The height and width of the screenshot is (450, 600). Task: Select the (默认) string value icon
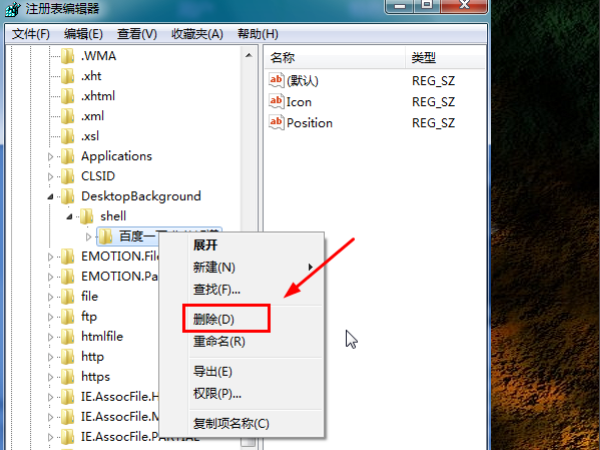pyautogui.click(x=276, y=80)
